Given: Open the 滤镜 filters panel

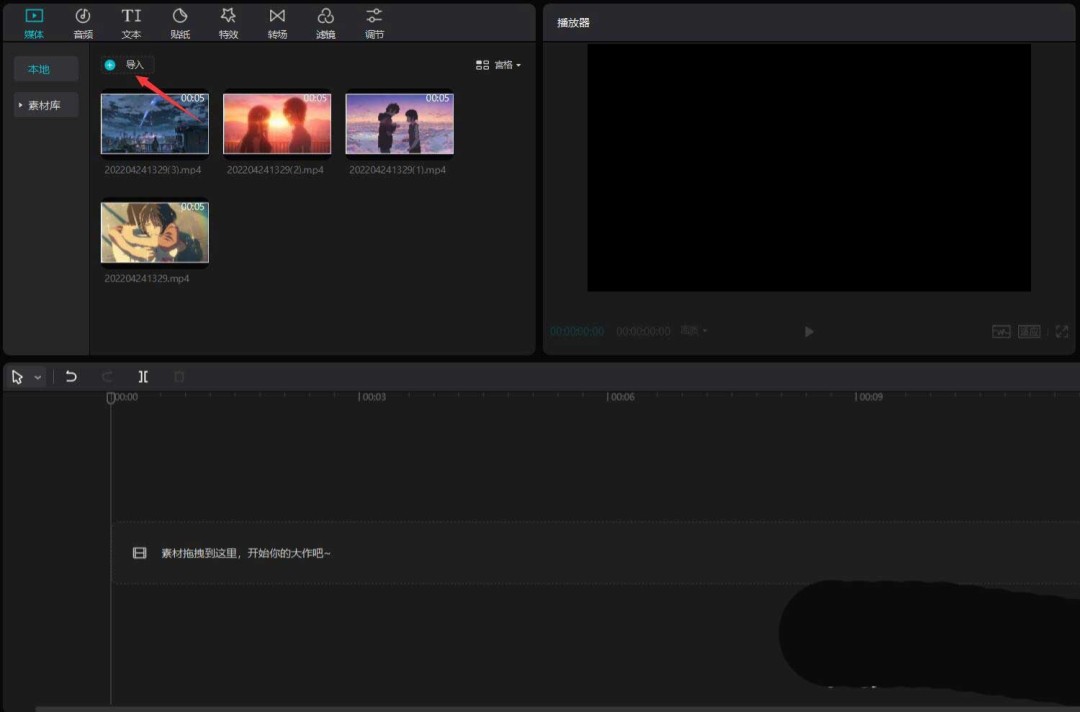Looking at the screenshot, I should (x=325, y=21).
